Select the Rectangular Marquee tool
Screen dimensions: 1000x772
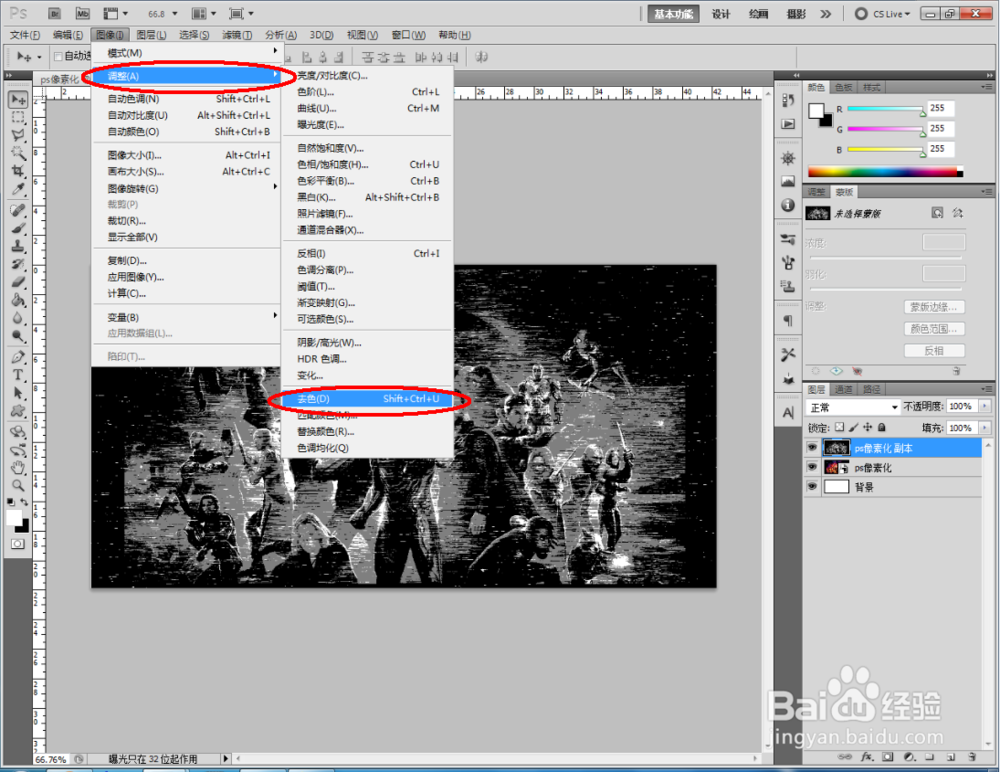point(18,117)
